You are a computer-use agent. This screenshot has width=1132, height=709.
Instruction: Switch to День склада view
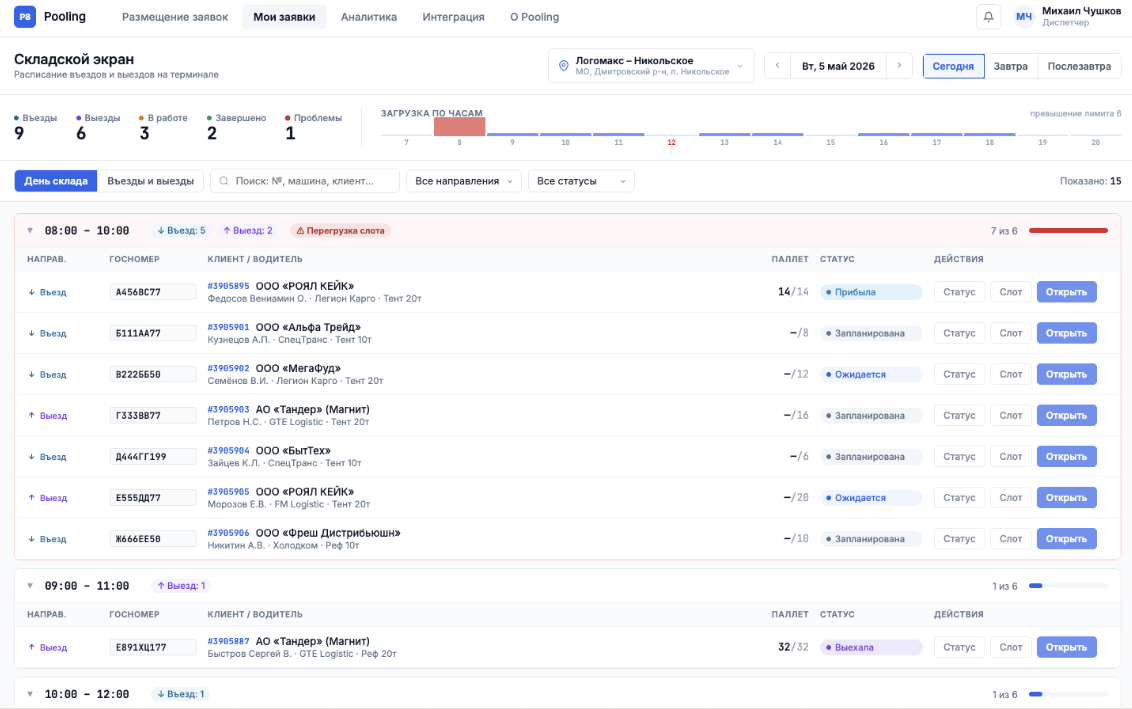[56, 181]
